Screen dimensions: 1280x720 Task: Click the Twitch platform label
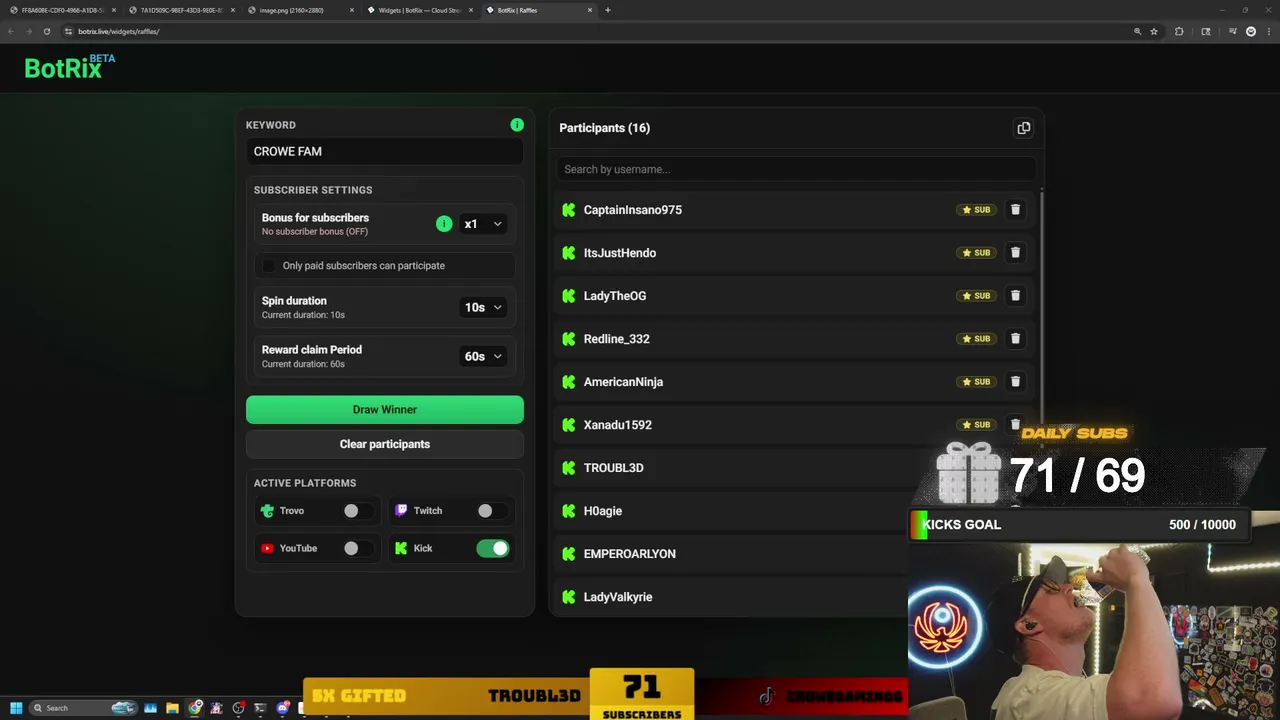point(428,511)
